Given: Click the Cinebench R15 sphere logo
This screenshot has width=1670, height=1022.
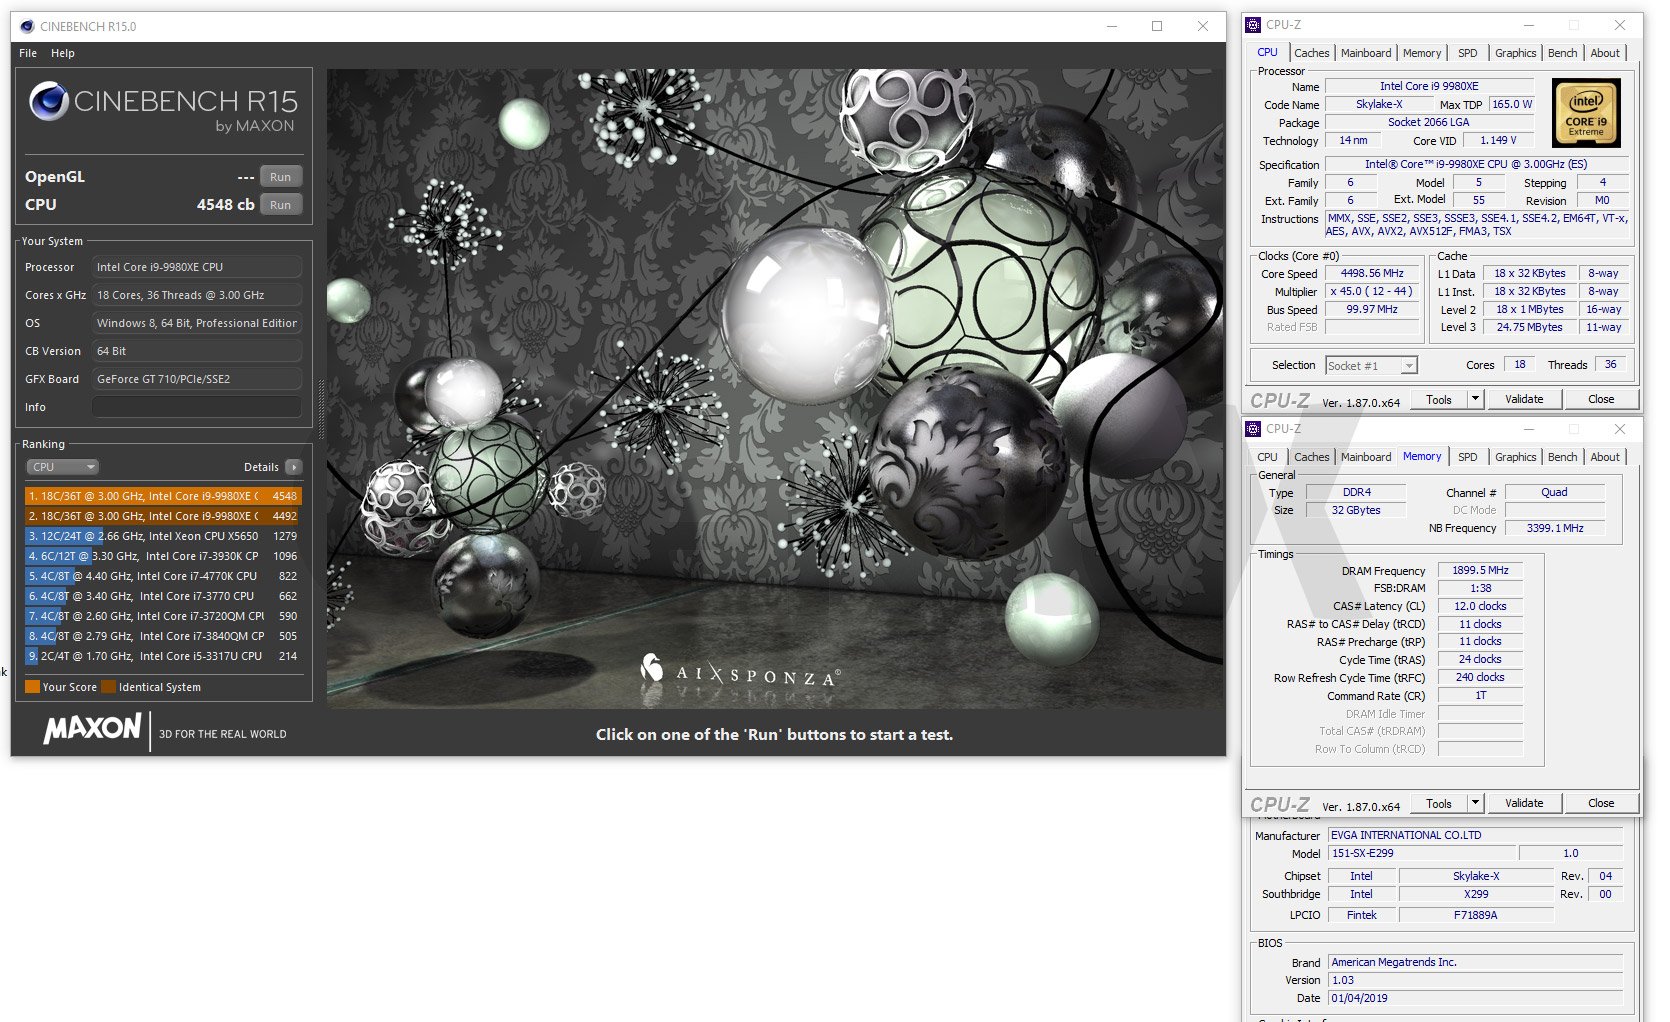Looking at the screenshot, I should coord(48,101).
